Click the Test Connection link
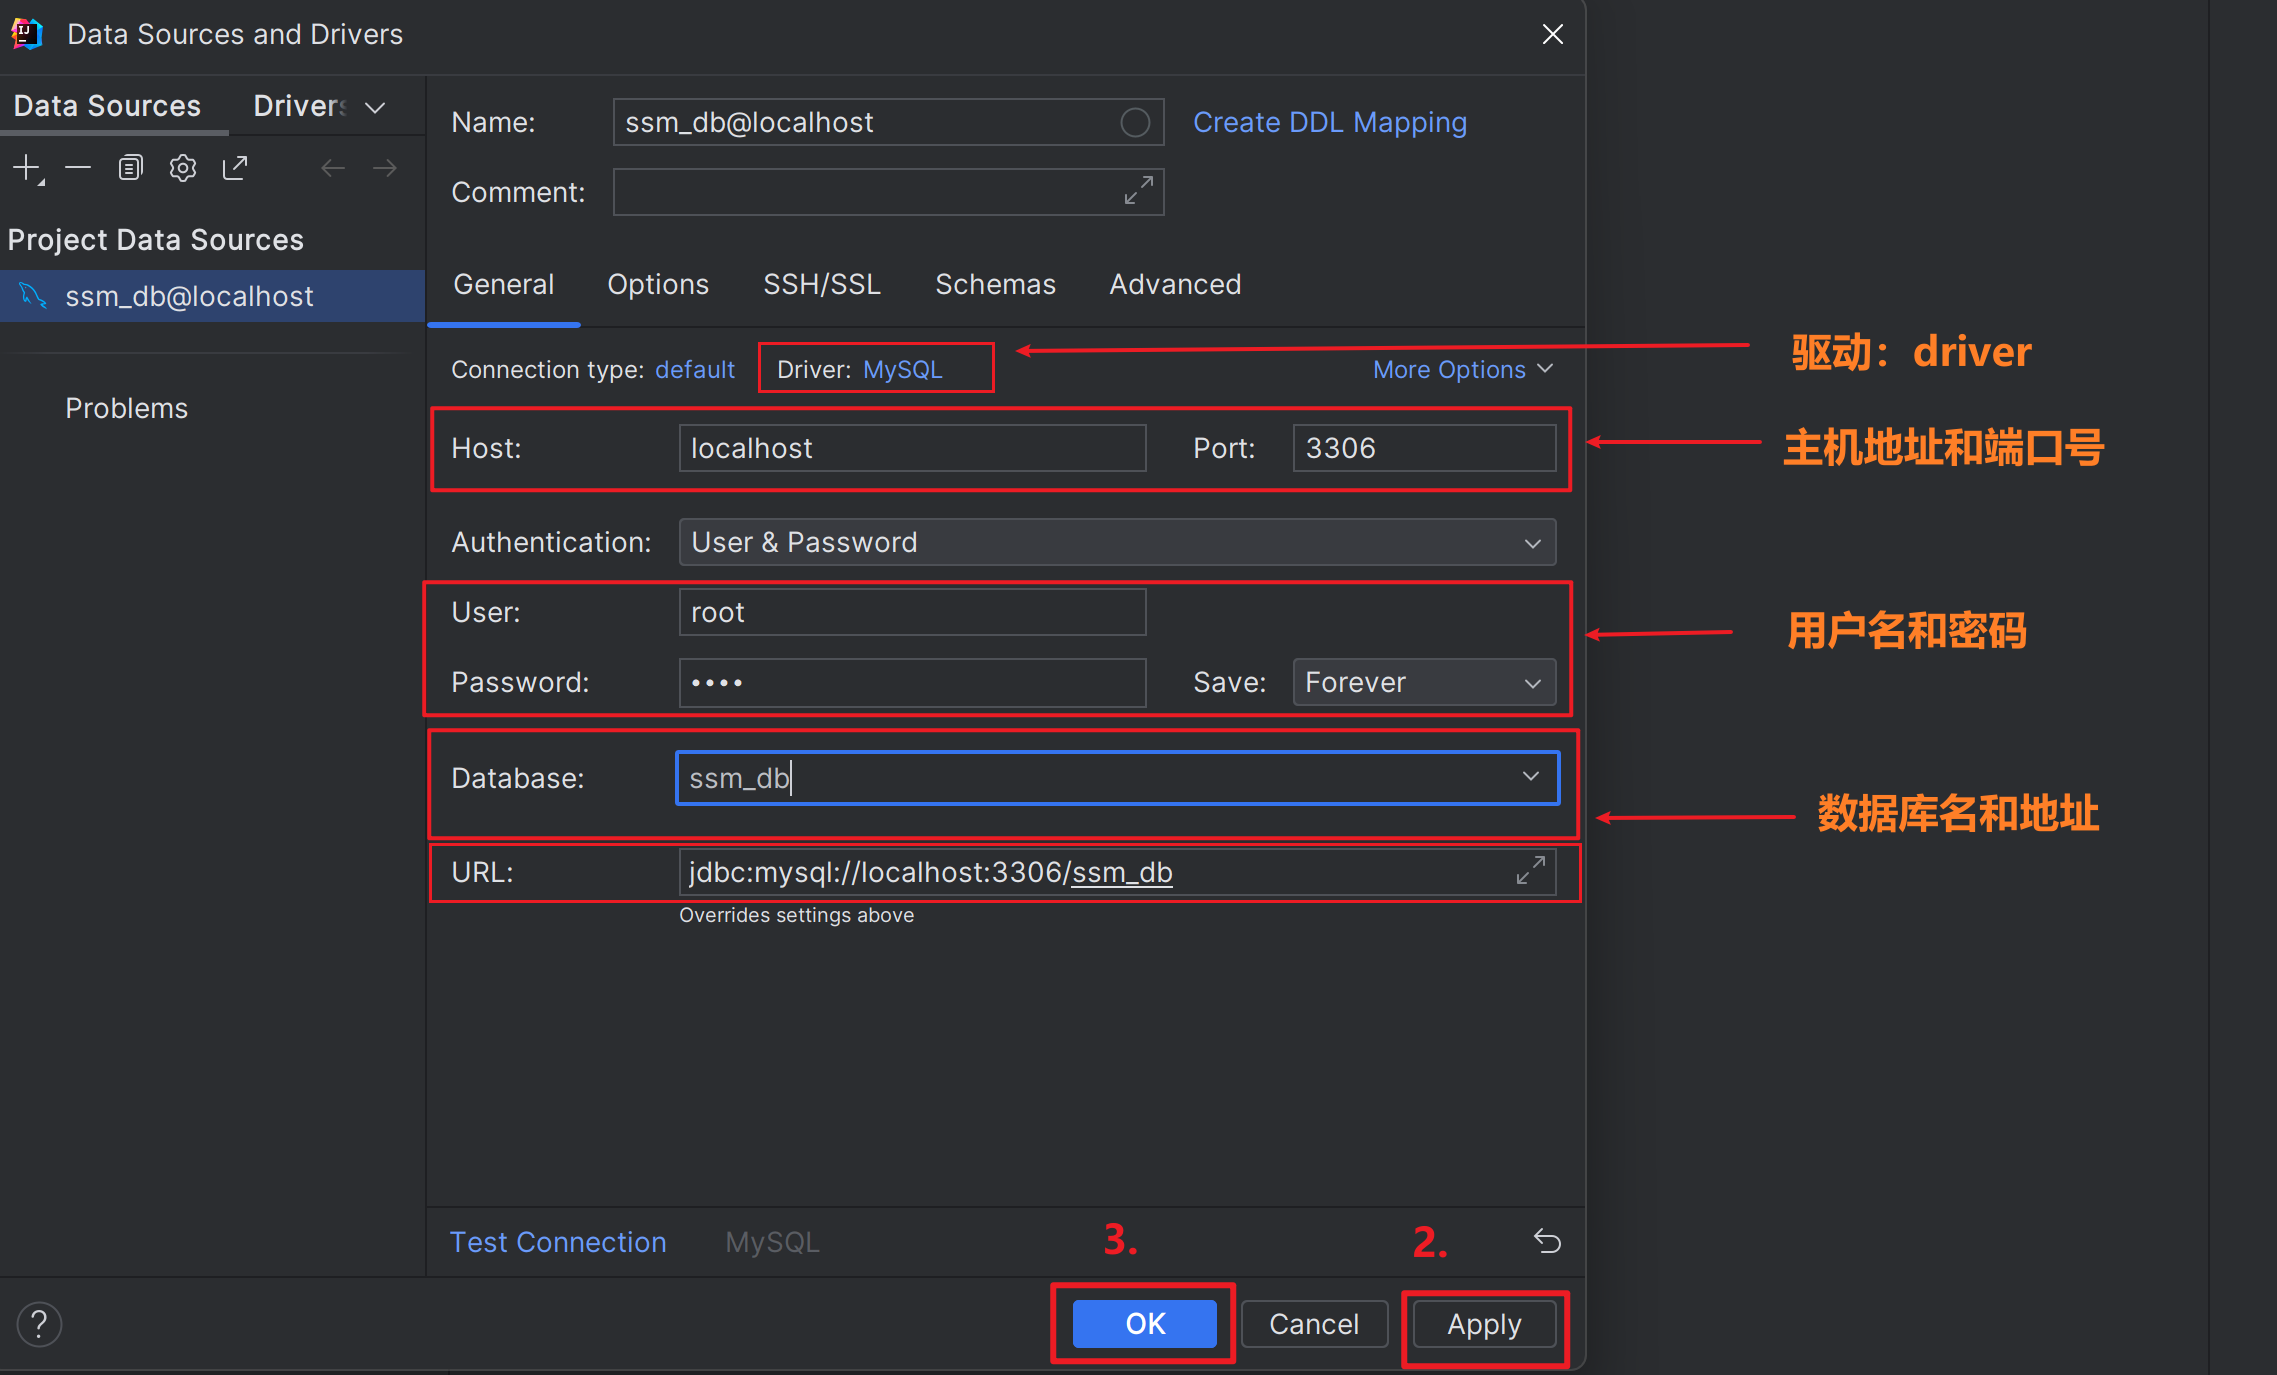Screen dimensions: 2277x1375 point(558,1242)
